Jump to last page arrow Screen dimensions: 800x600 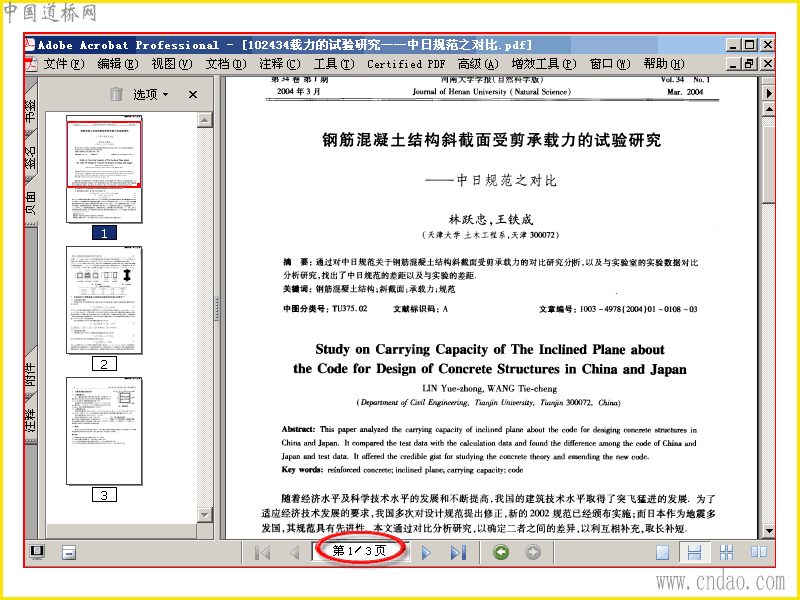(458, 552)
